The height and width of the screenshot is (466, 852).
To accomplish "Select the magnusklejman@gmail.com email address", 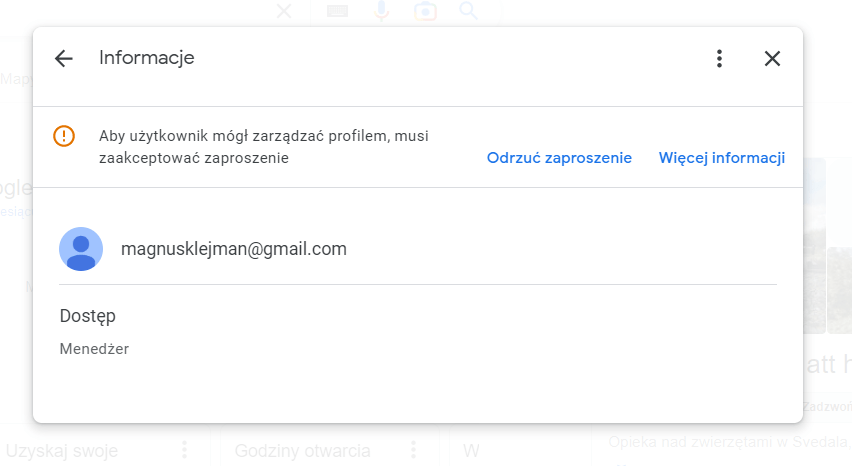I will (x=234, y=249).
